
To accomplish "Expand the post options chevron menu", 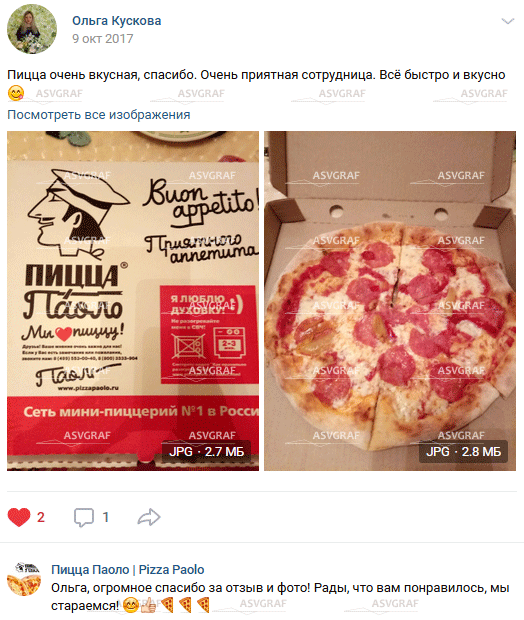I will pos(507,21).
